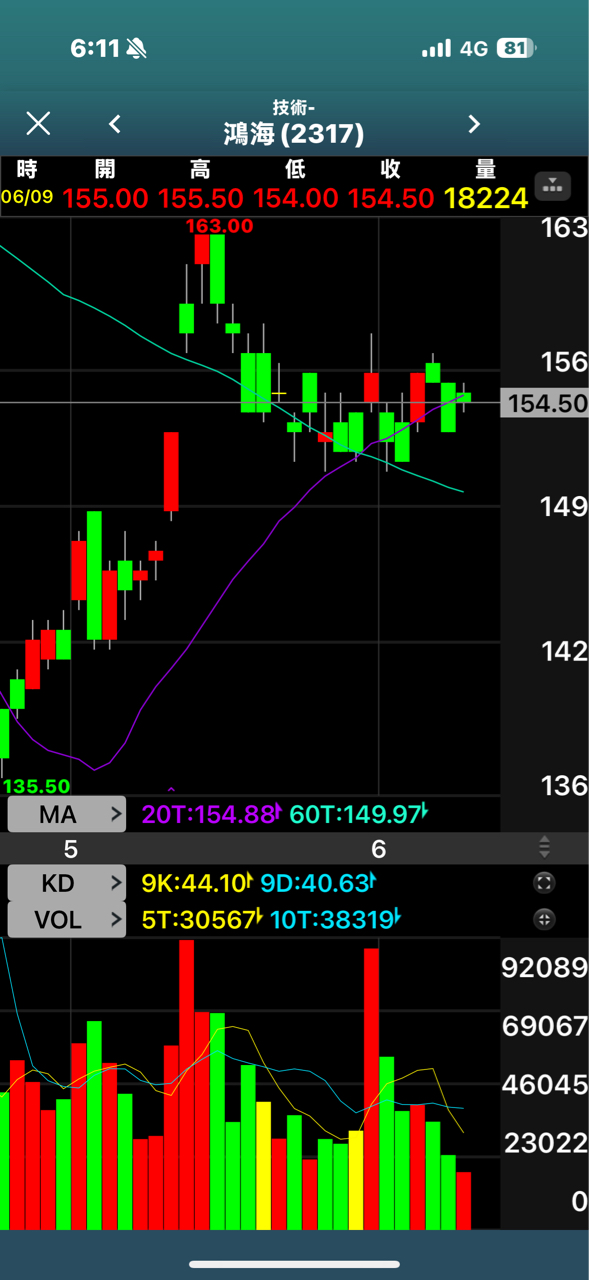This screenshot has height=1280, width=589.
Task: Expand the VOL indicator selector
Action: click(x=67, y=919)
